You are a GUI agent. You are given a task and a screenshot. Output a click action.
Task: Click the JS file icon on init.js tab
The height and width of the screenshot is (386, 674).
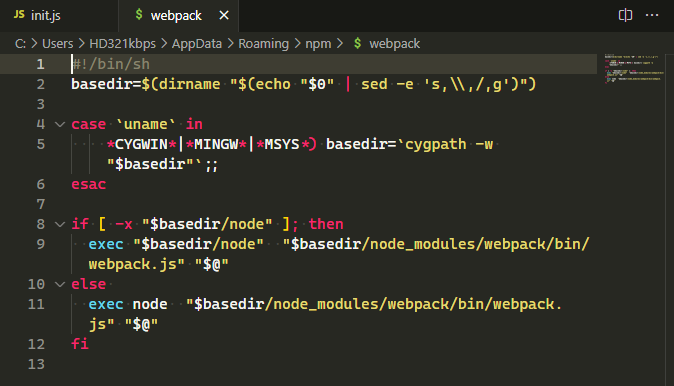19,15
